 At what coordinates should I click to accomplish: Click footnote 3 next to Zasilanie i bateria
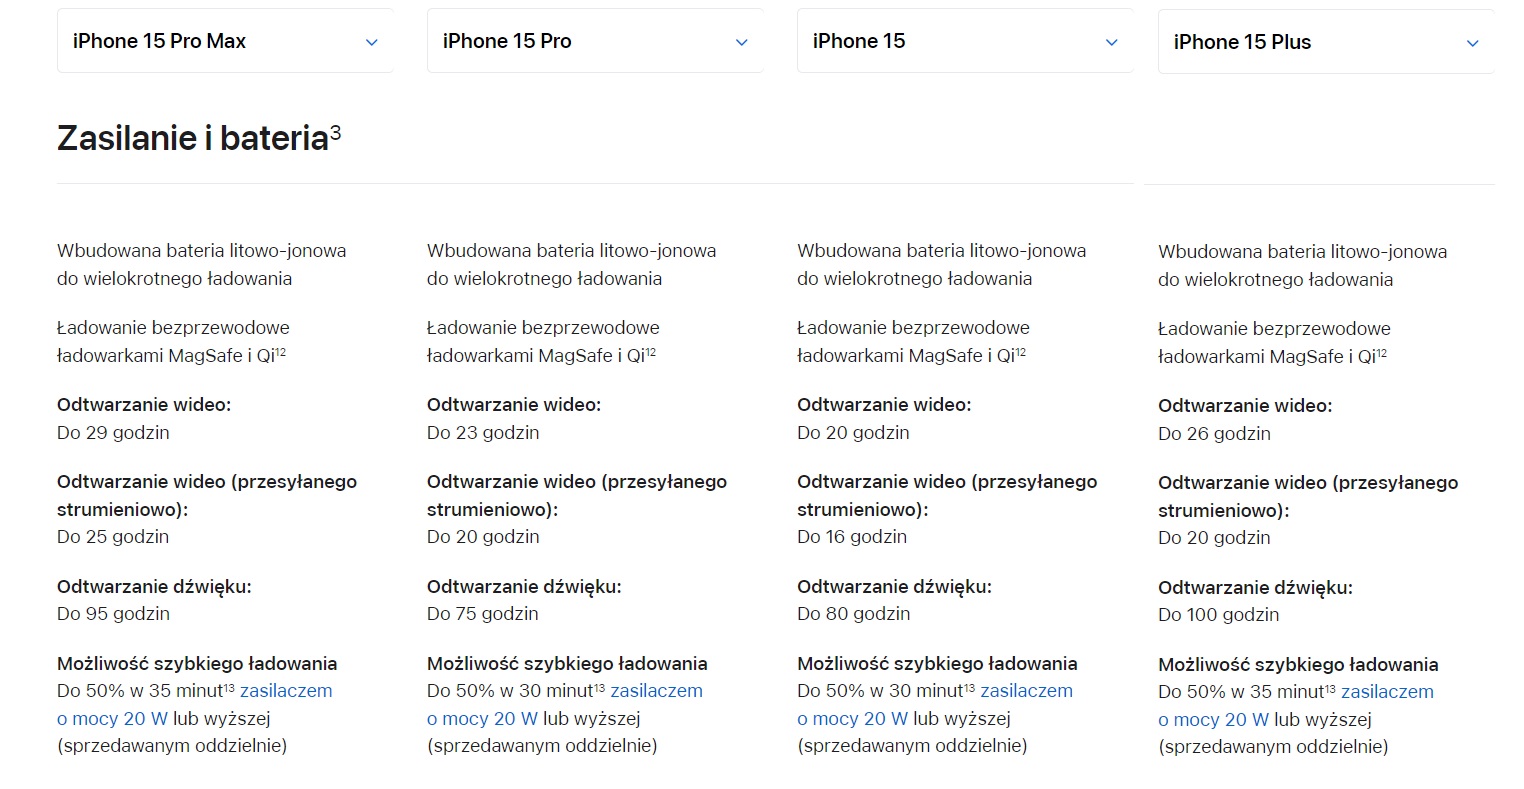[x=336, y=131]
